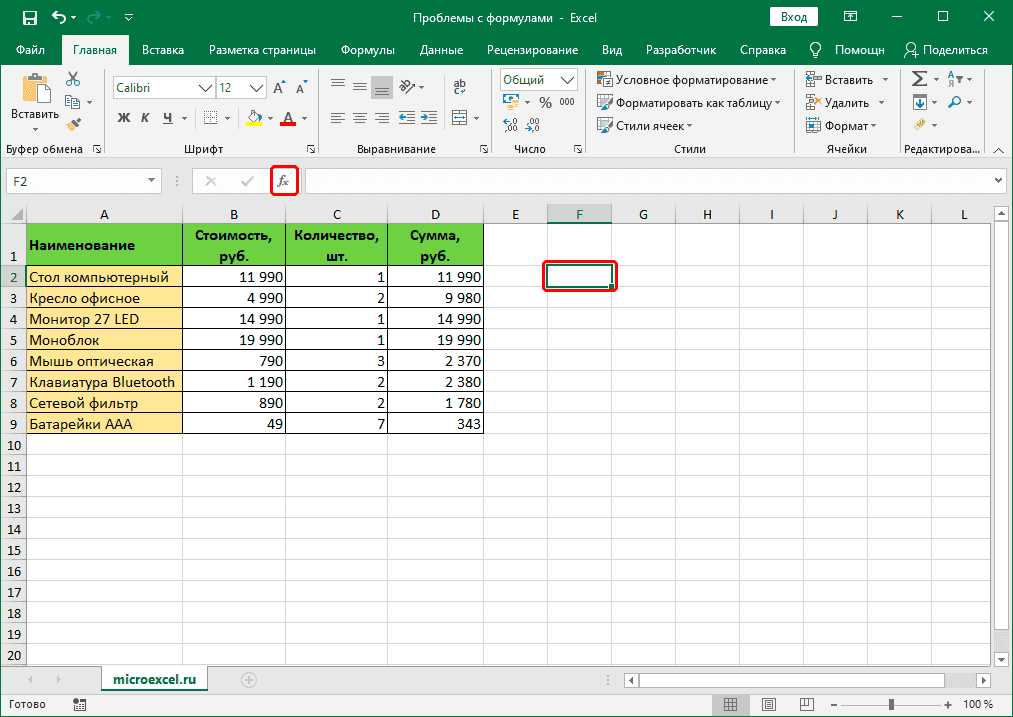This screenshot has height=717, width=1013.
Task: Click the Increase Font Size icon
Action: [279, 88]
